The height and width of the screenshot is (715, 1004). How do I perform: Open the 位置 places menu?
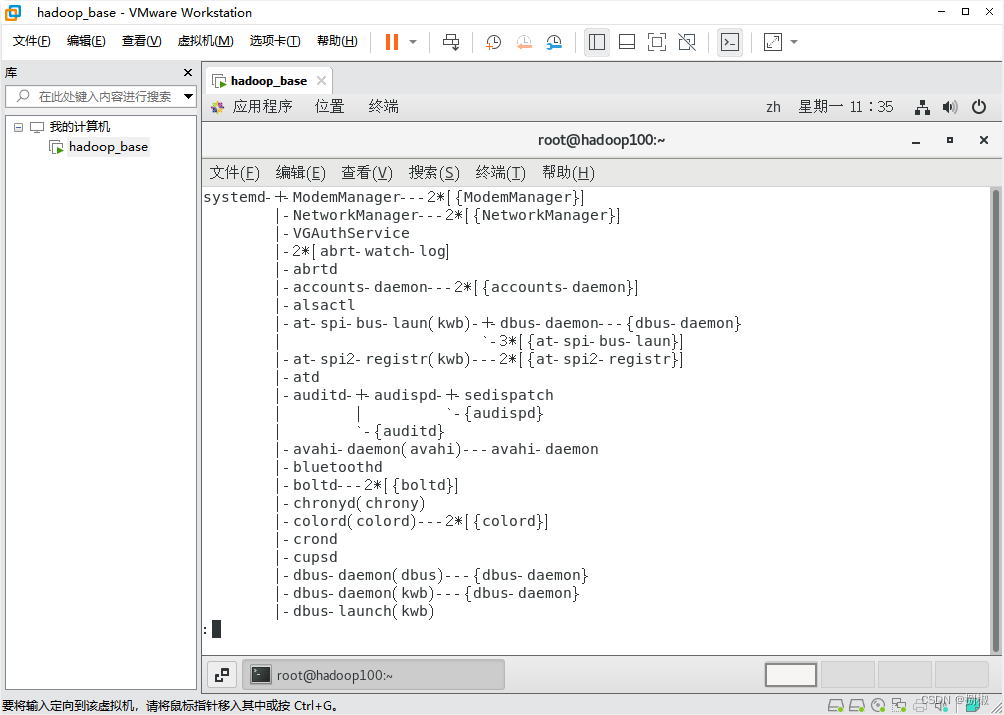coord(330,106)
